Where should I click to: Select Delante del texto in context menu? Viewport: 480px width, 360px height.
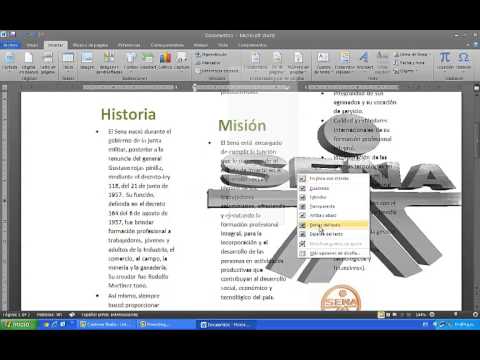coord(333,234)
